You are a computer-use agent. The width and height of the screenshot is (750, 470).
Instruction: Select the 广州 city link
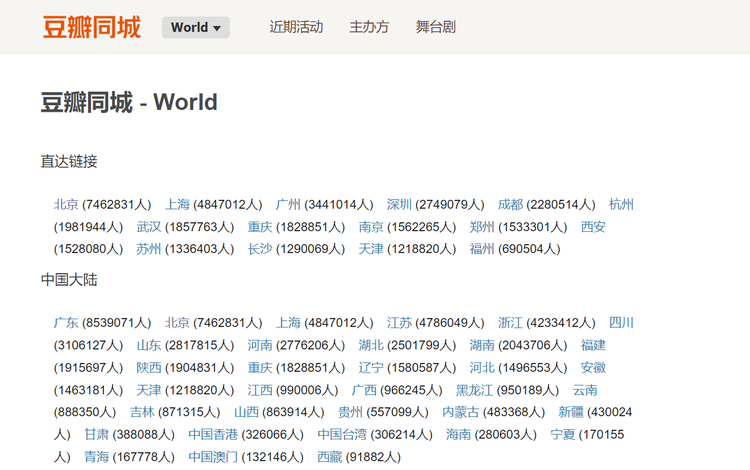288,205
